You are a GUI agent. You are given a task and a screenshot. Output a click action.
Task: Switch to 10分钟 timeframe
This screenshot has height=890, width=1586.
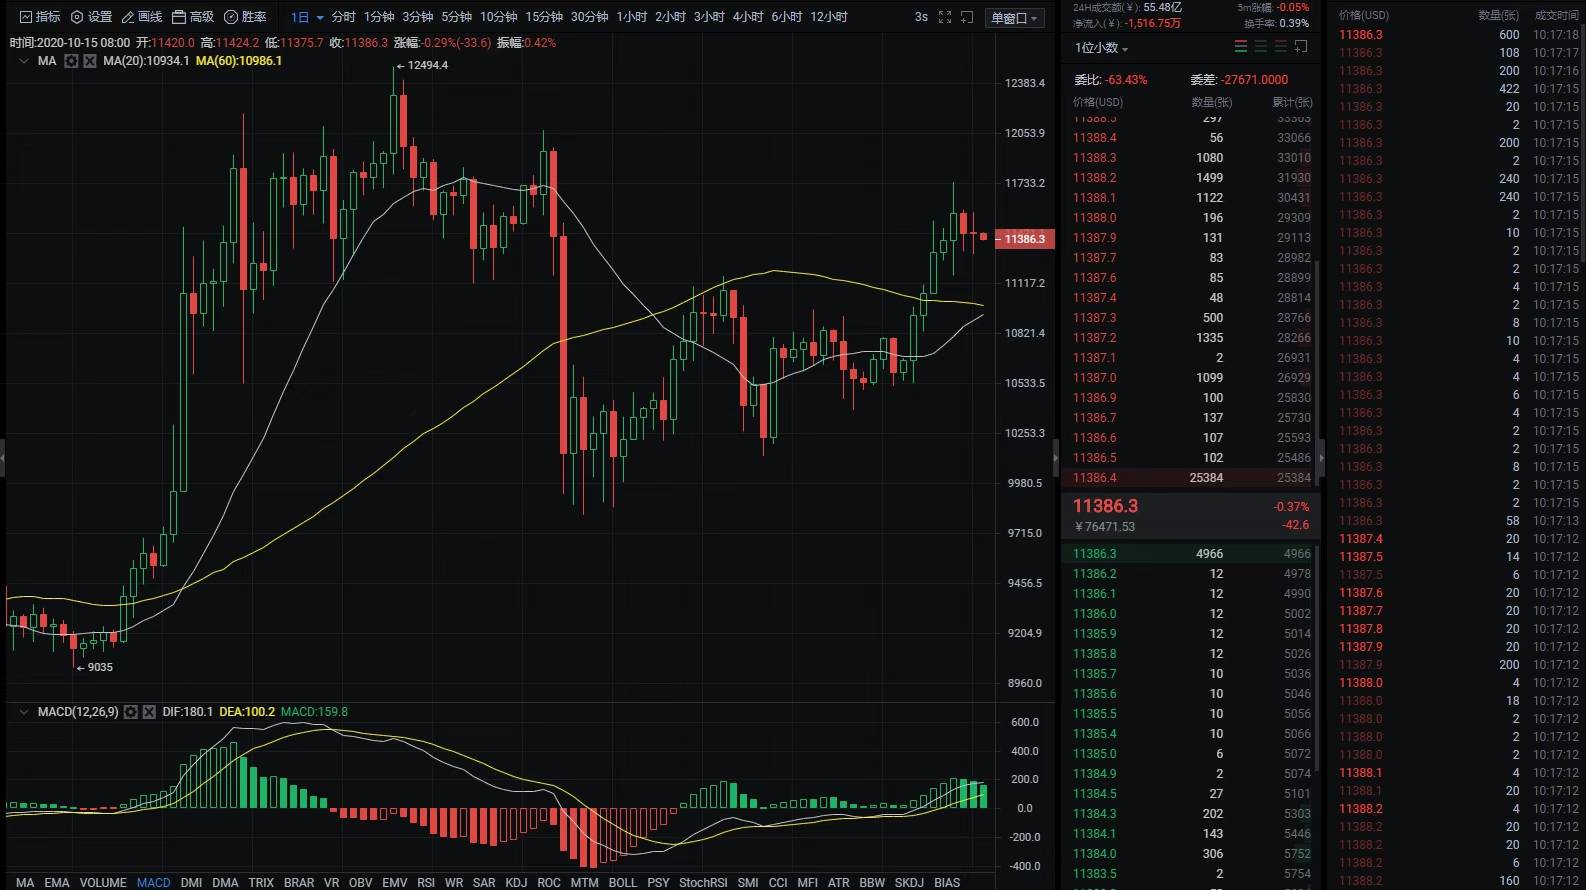click(x=498, y=17)
